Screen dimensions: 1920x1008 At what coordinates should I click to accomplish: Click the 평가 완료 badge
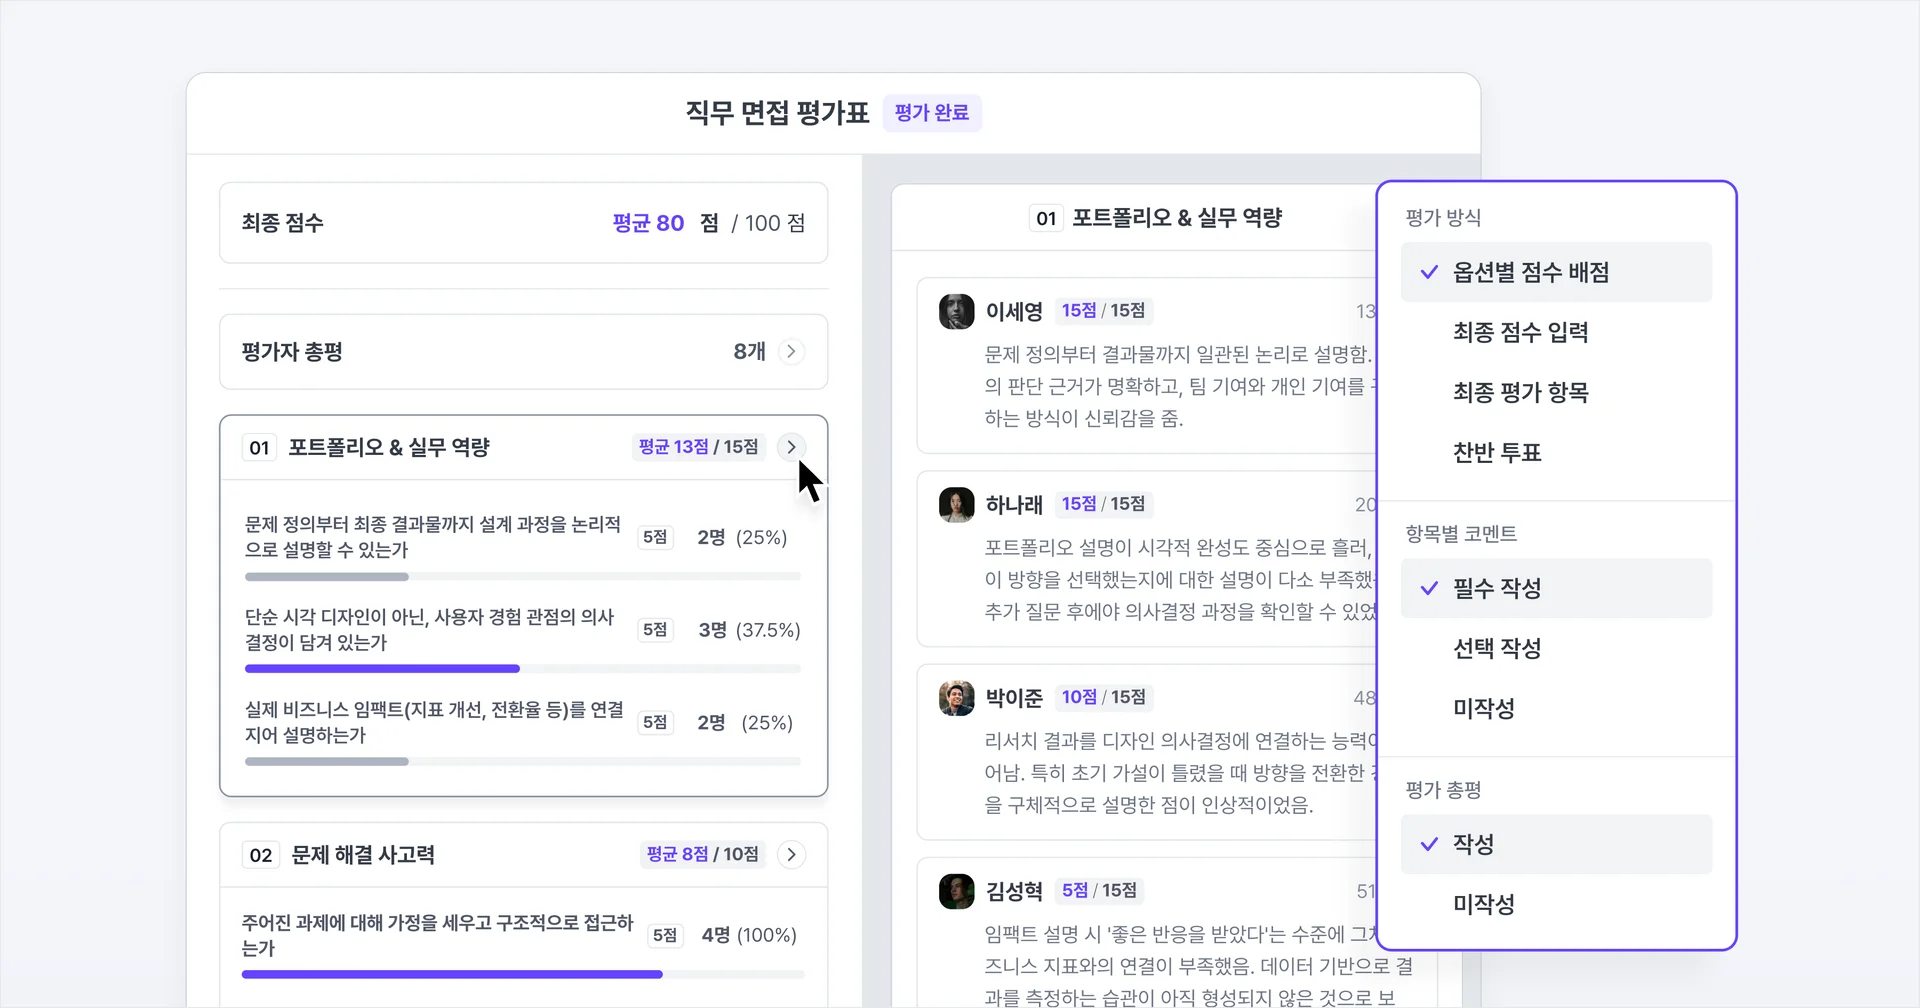(x=931, y=112)
